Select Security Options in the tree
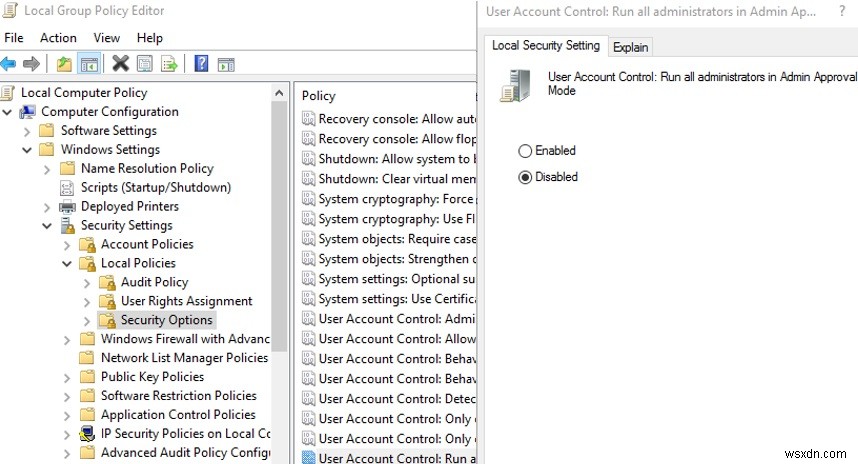The image size is (858, 464). tap(166, 320)
